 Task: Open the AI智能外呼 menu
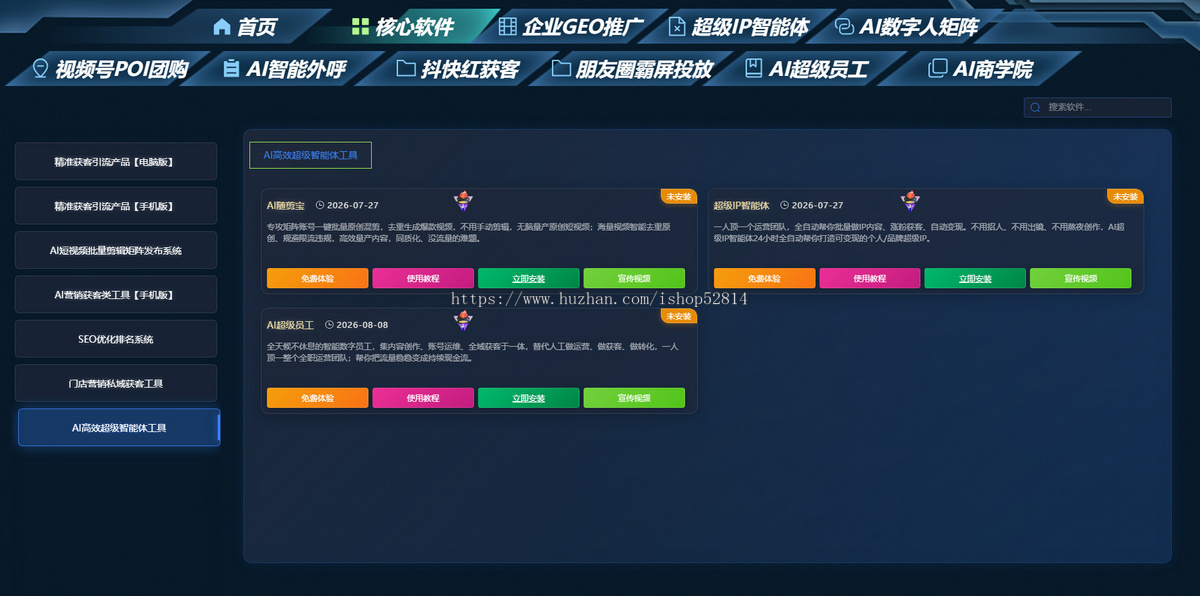[x=284, y=69]
